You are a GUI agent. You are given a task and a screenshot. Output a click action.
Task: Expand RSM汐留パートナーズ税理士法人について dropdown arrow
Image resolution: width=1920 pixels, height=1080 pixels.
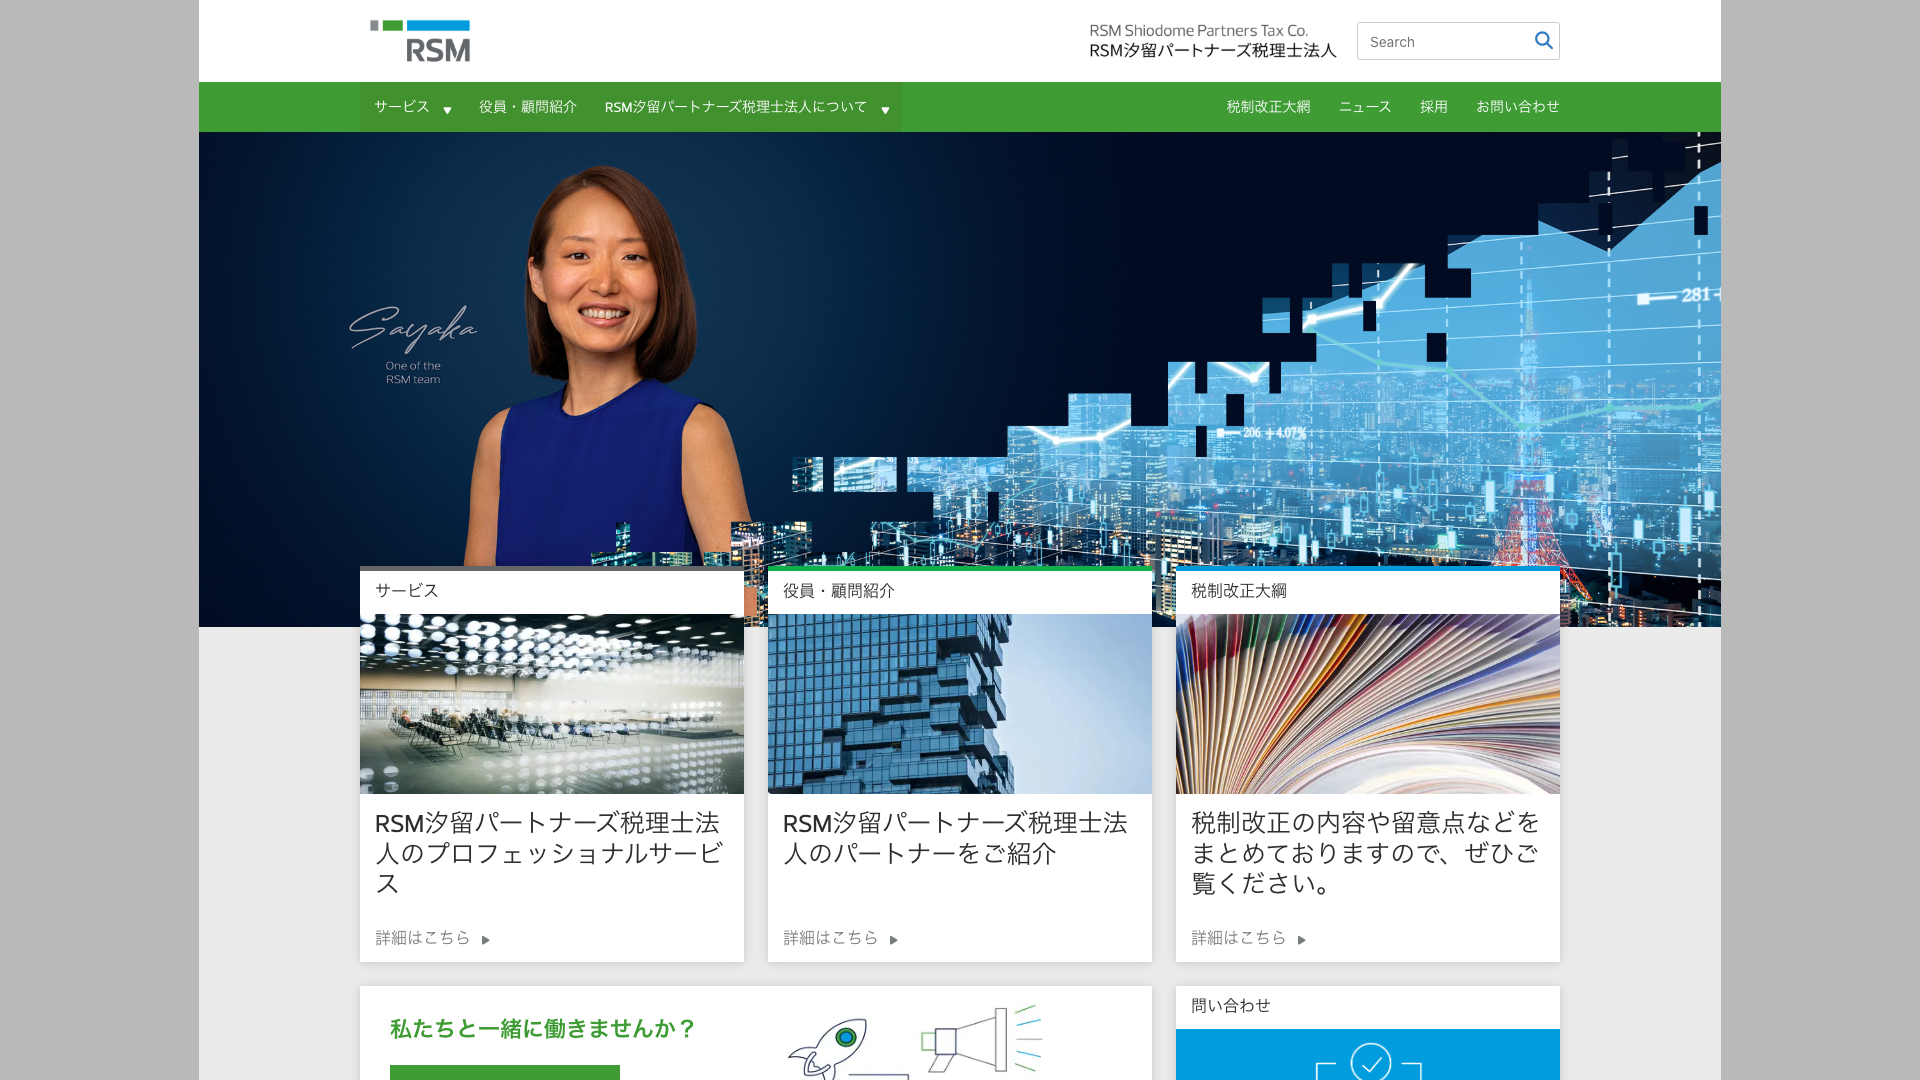click(x=885, y=110)
